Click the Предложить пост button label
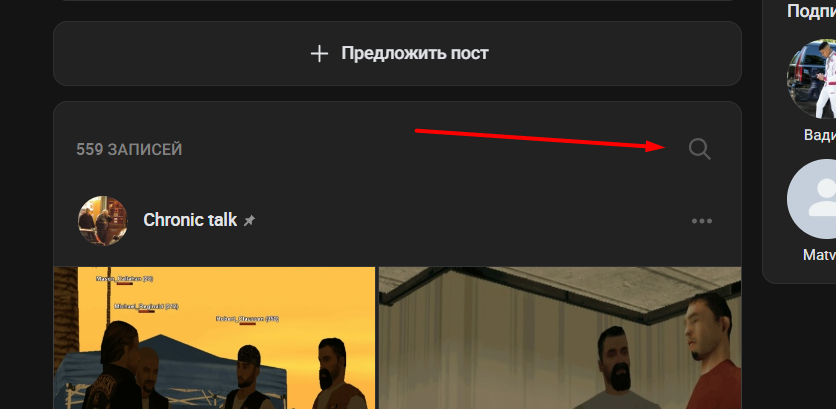Image resolution: width=836 pixels, height=409 pixels. (x=415, y=53)
